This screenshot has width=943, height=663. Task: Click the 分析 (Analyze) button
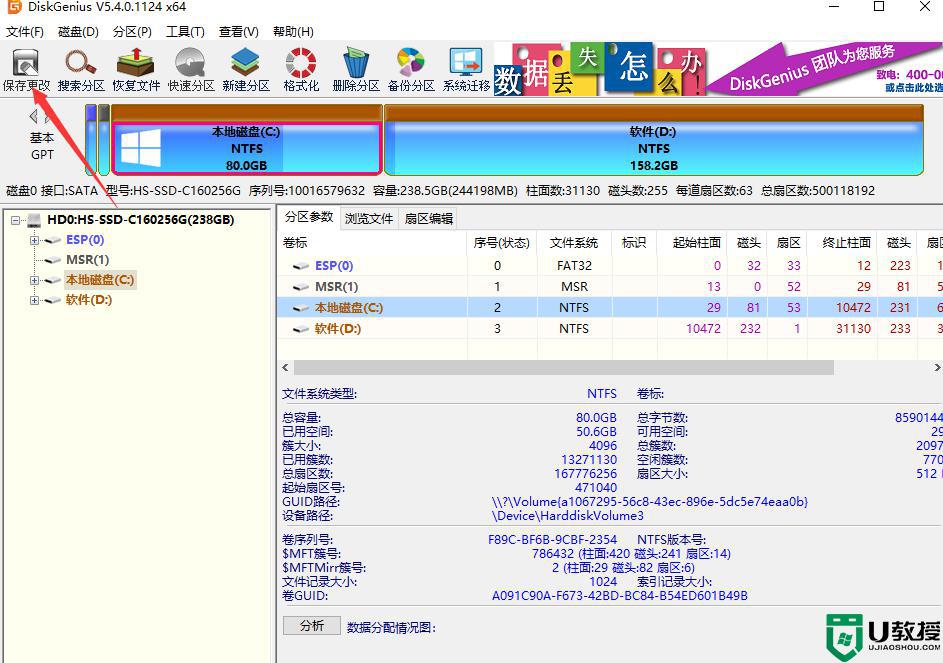pyautogui.click(x=311, y=625)
